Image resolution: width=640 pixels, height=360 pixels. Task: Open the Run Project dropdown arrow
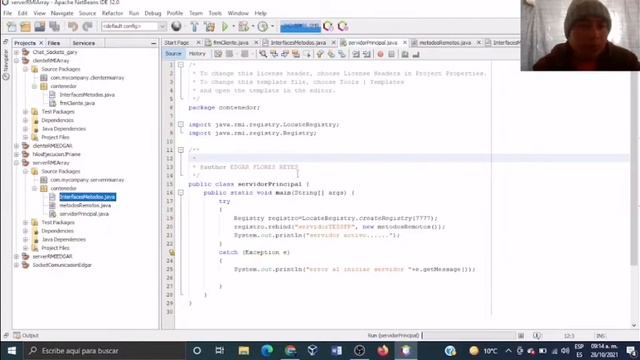(x=233, y=27)
